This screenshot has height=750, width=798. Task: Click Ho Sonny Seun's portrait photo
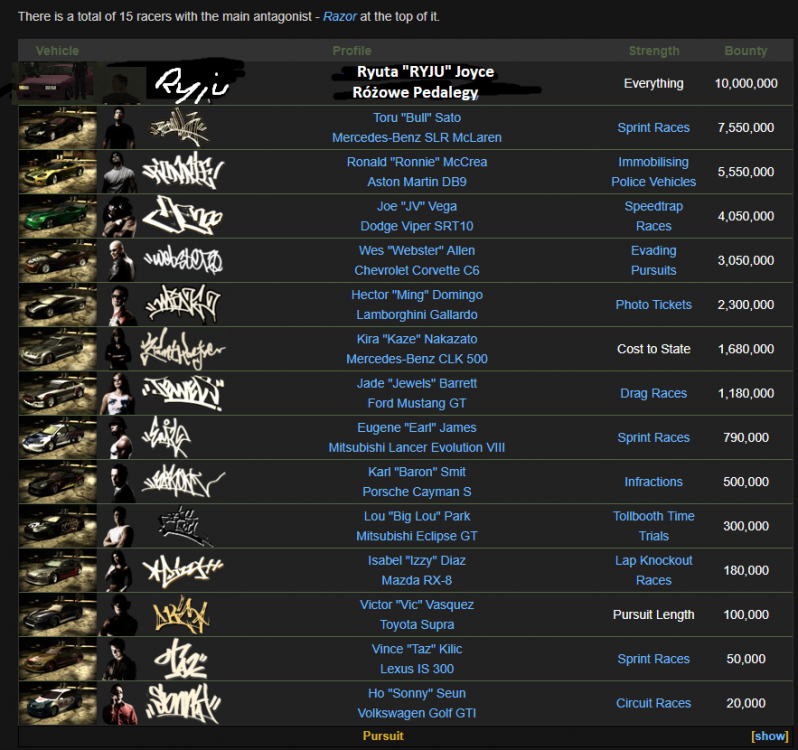[119, 703]
